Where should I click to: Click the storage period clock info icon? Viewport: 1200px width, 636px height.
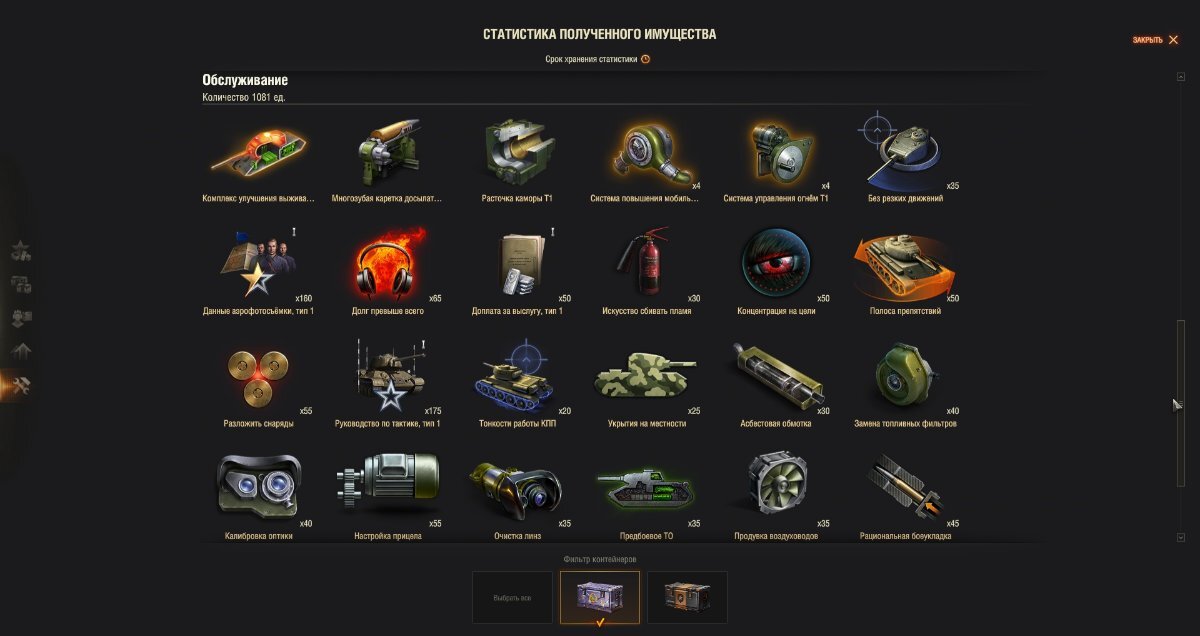645,59
